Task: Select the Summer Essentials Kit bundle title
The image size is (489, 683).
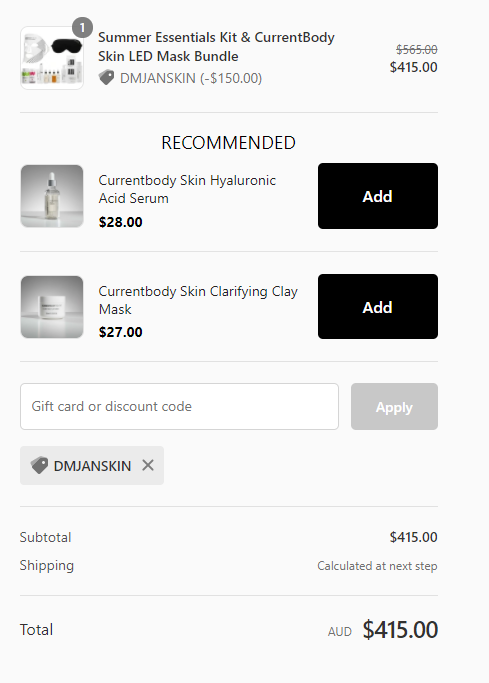Action: (x=216, y=47)
